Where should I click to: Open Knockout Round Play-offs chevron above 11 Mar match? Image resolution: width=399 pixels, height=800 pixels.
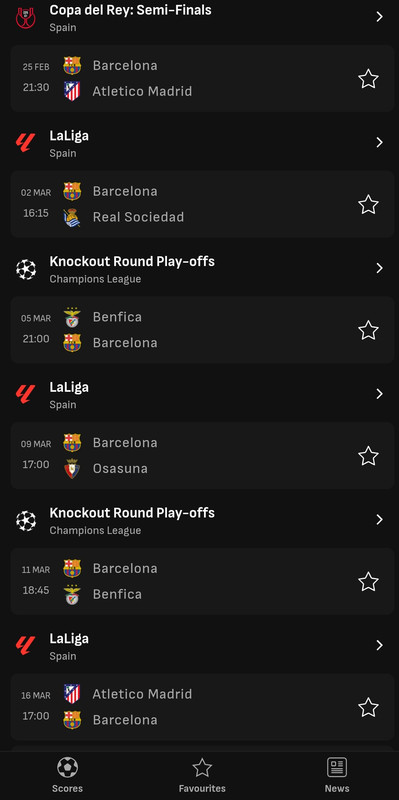coord(379,519)
